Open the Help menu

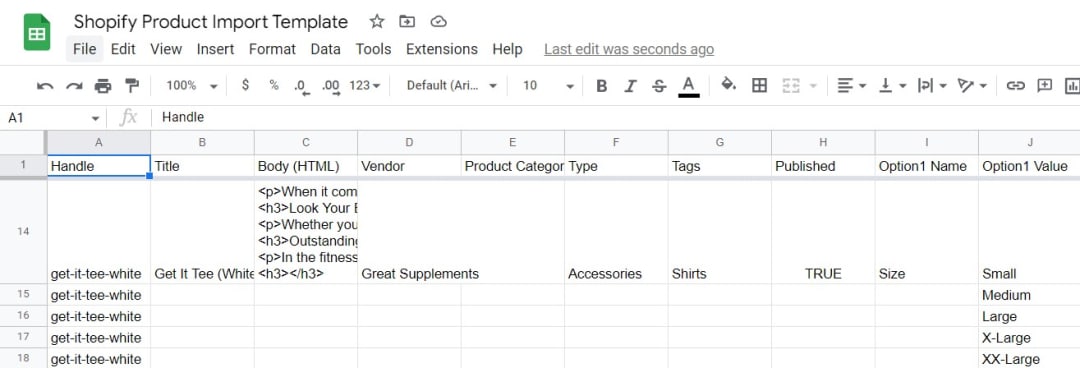[507, 49]
